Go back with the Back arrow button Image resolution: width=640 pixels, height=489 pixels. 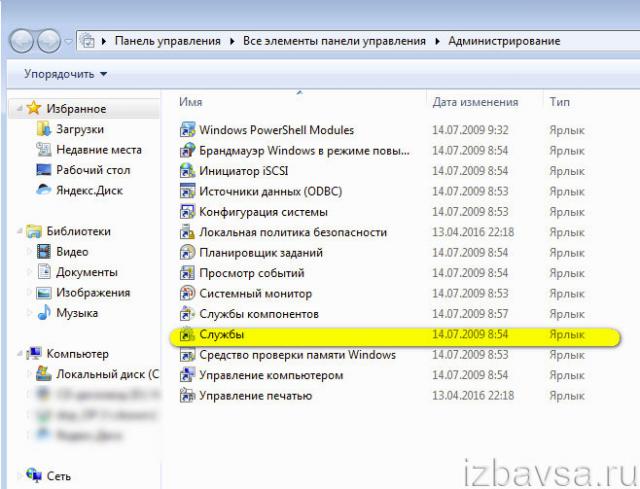[21, 41]
